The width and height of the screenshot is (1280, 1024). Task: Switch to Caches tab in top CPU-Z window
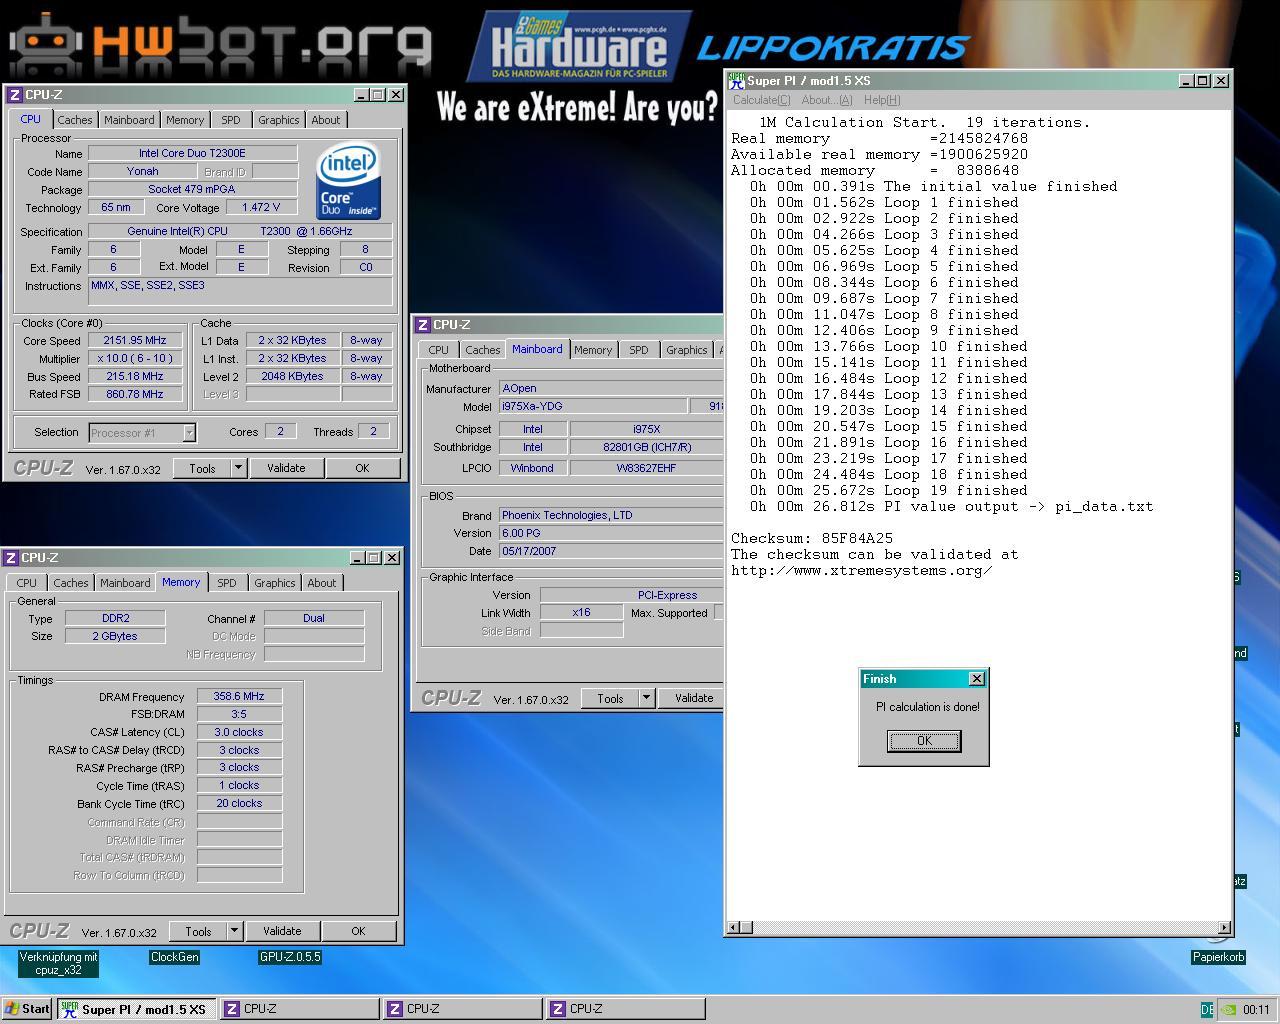75,120
